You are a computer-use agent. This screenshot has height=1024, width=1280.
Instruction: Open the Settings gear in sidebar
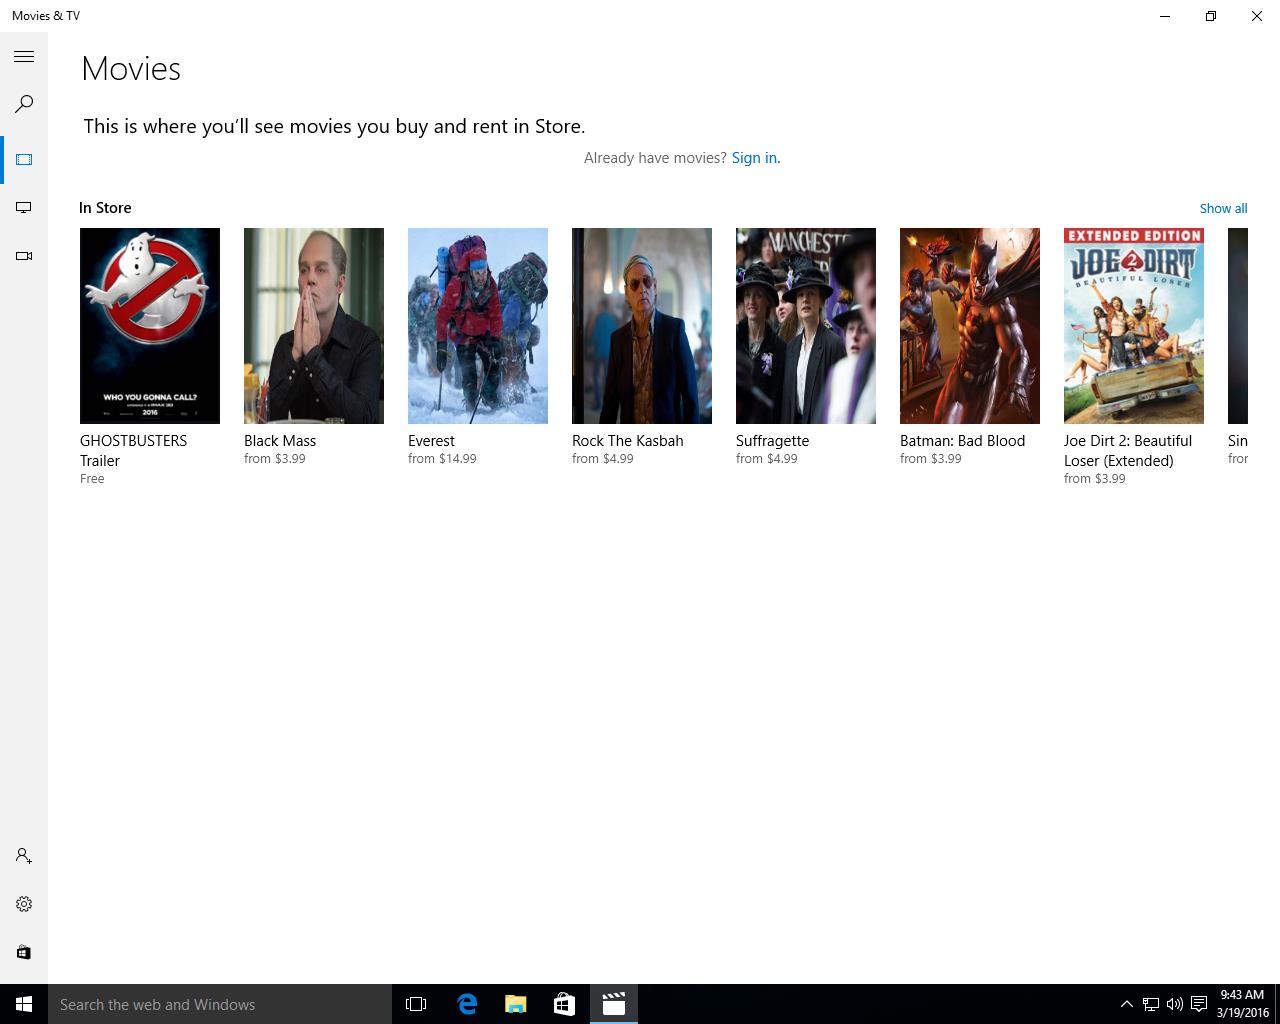pyautogui.click(x=24, y=904)
